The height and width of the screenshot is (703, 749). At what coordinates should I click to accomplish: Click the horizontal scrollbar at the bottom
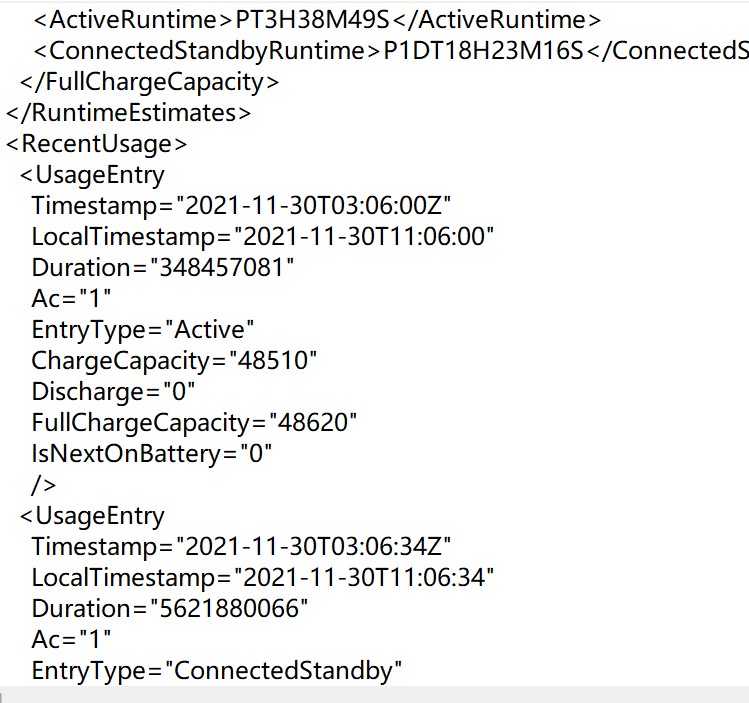coord(374,694)
